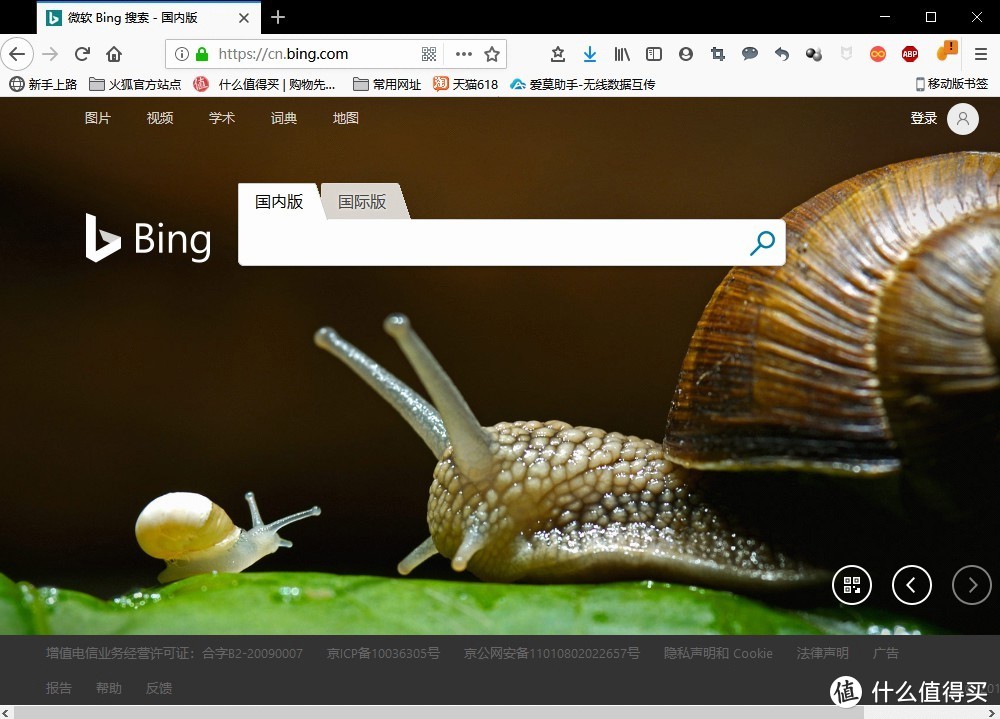Close the Bing search tab
Image resolution: width=1000 pixels, height=719 pixels.
(244, 18)
